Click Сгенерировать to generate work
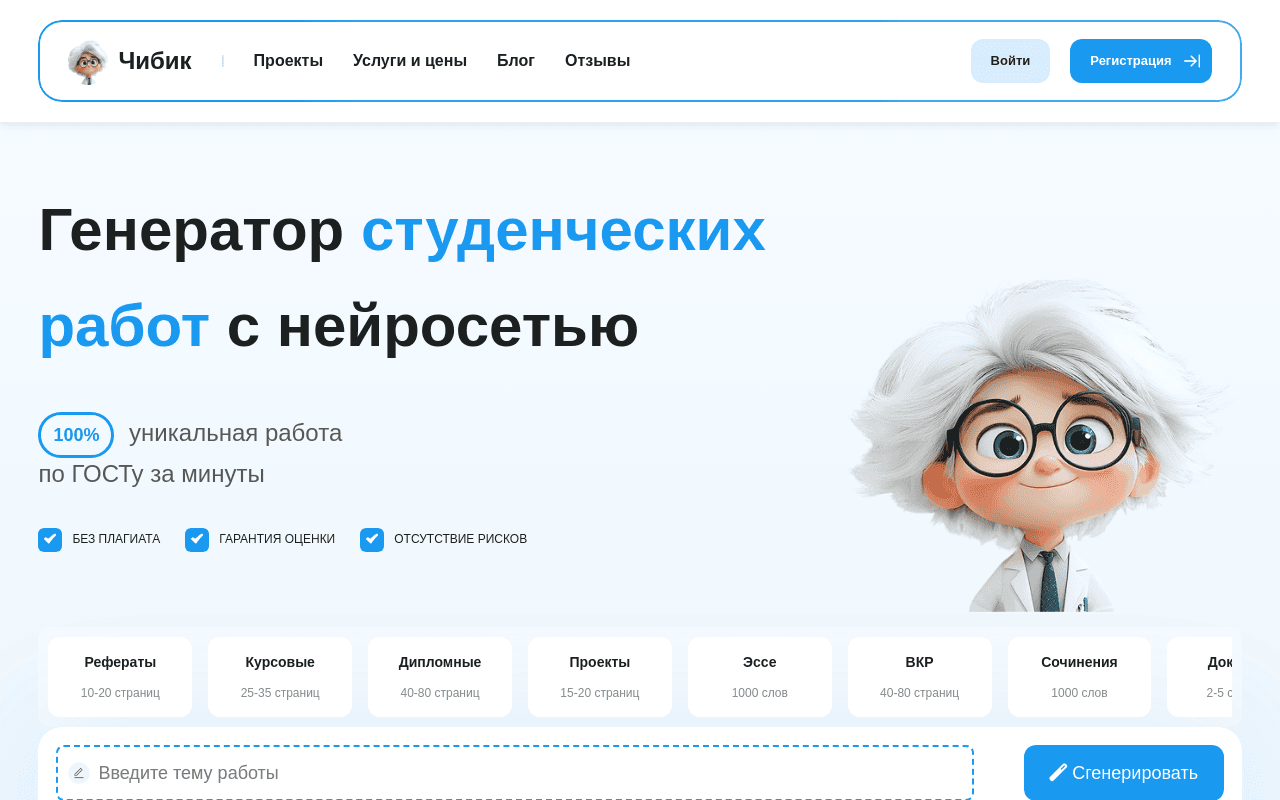 click(1124, 773)
